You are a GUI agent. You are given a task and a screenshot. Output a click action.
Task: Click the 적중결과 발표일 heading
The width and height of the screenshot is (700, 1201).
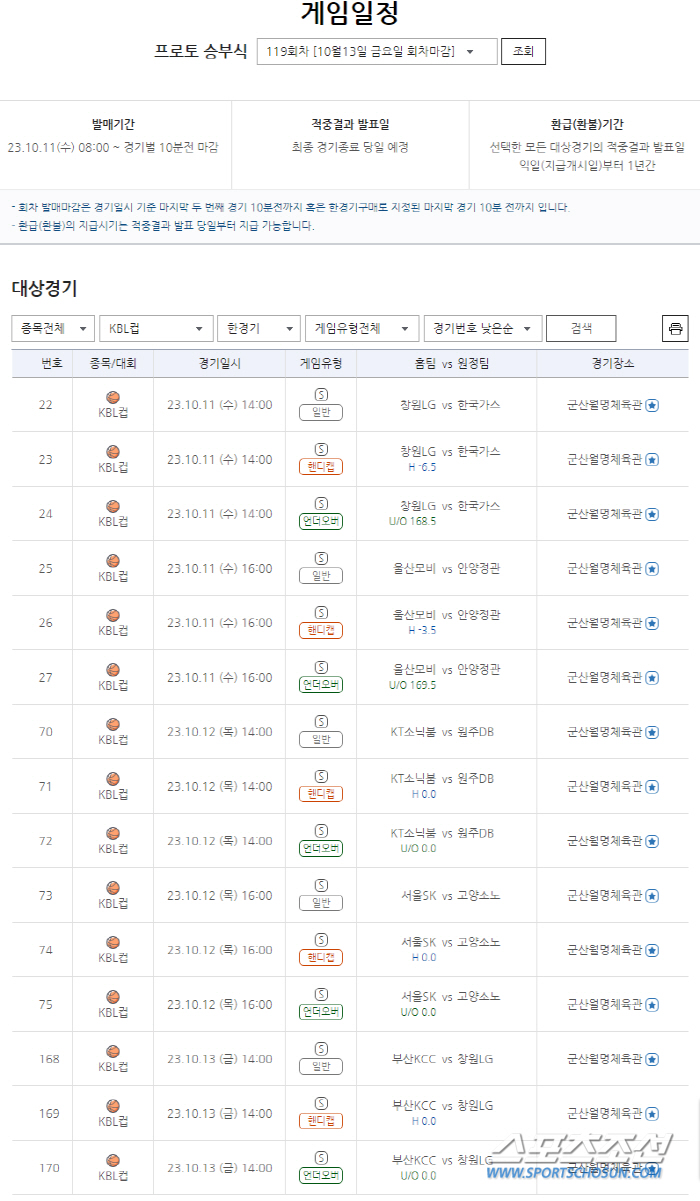[x=350, y=125]
